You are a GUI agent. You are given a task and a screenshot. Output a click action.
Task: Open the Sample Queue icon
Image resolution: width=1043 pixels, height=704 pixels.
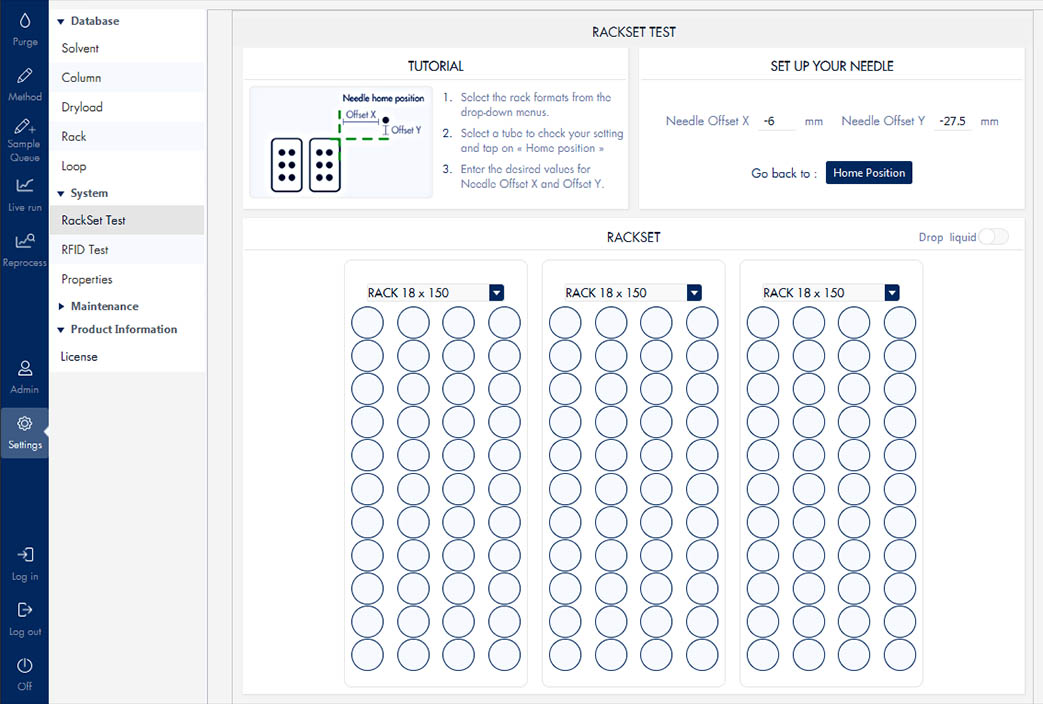tap(25, 126)
